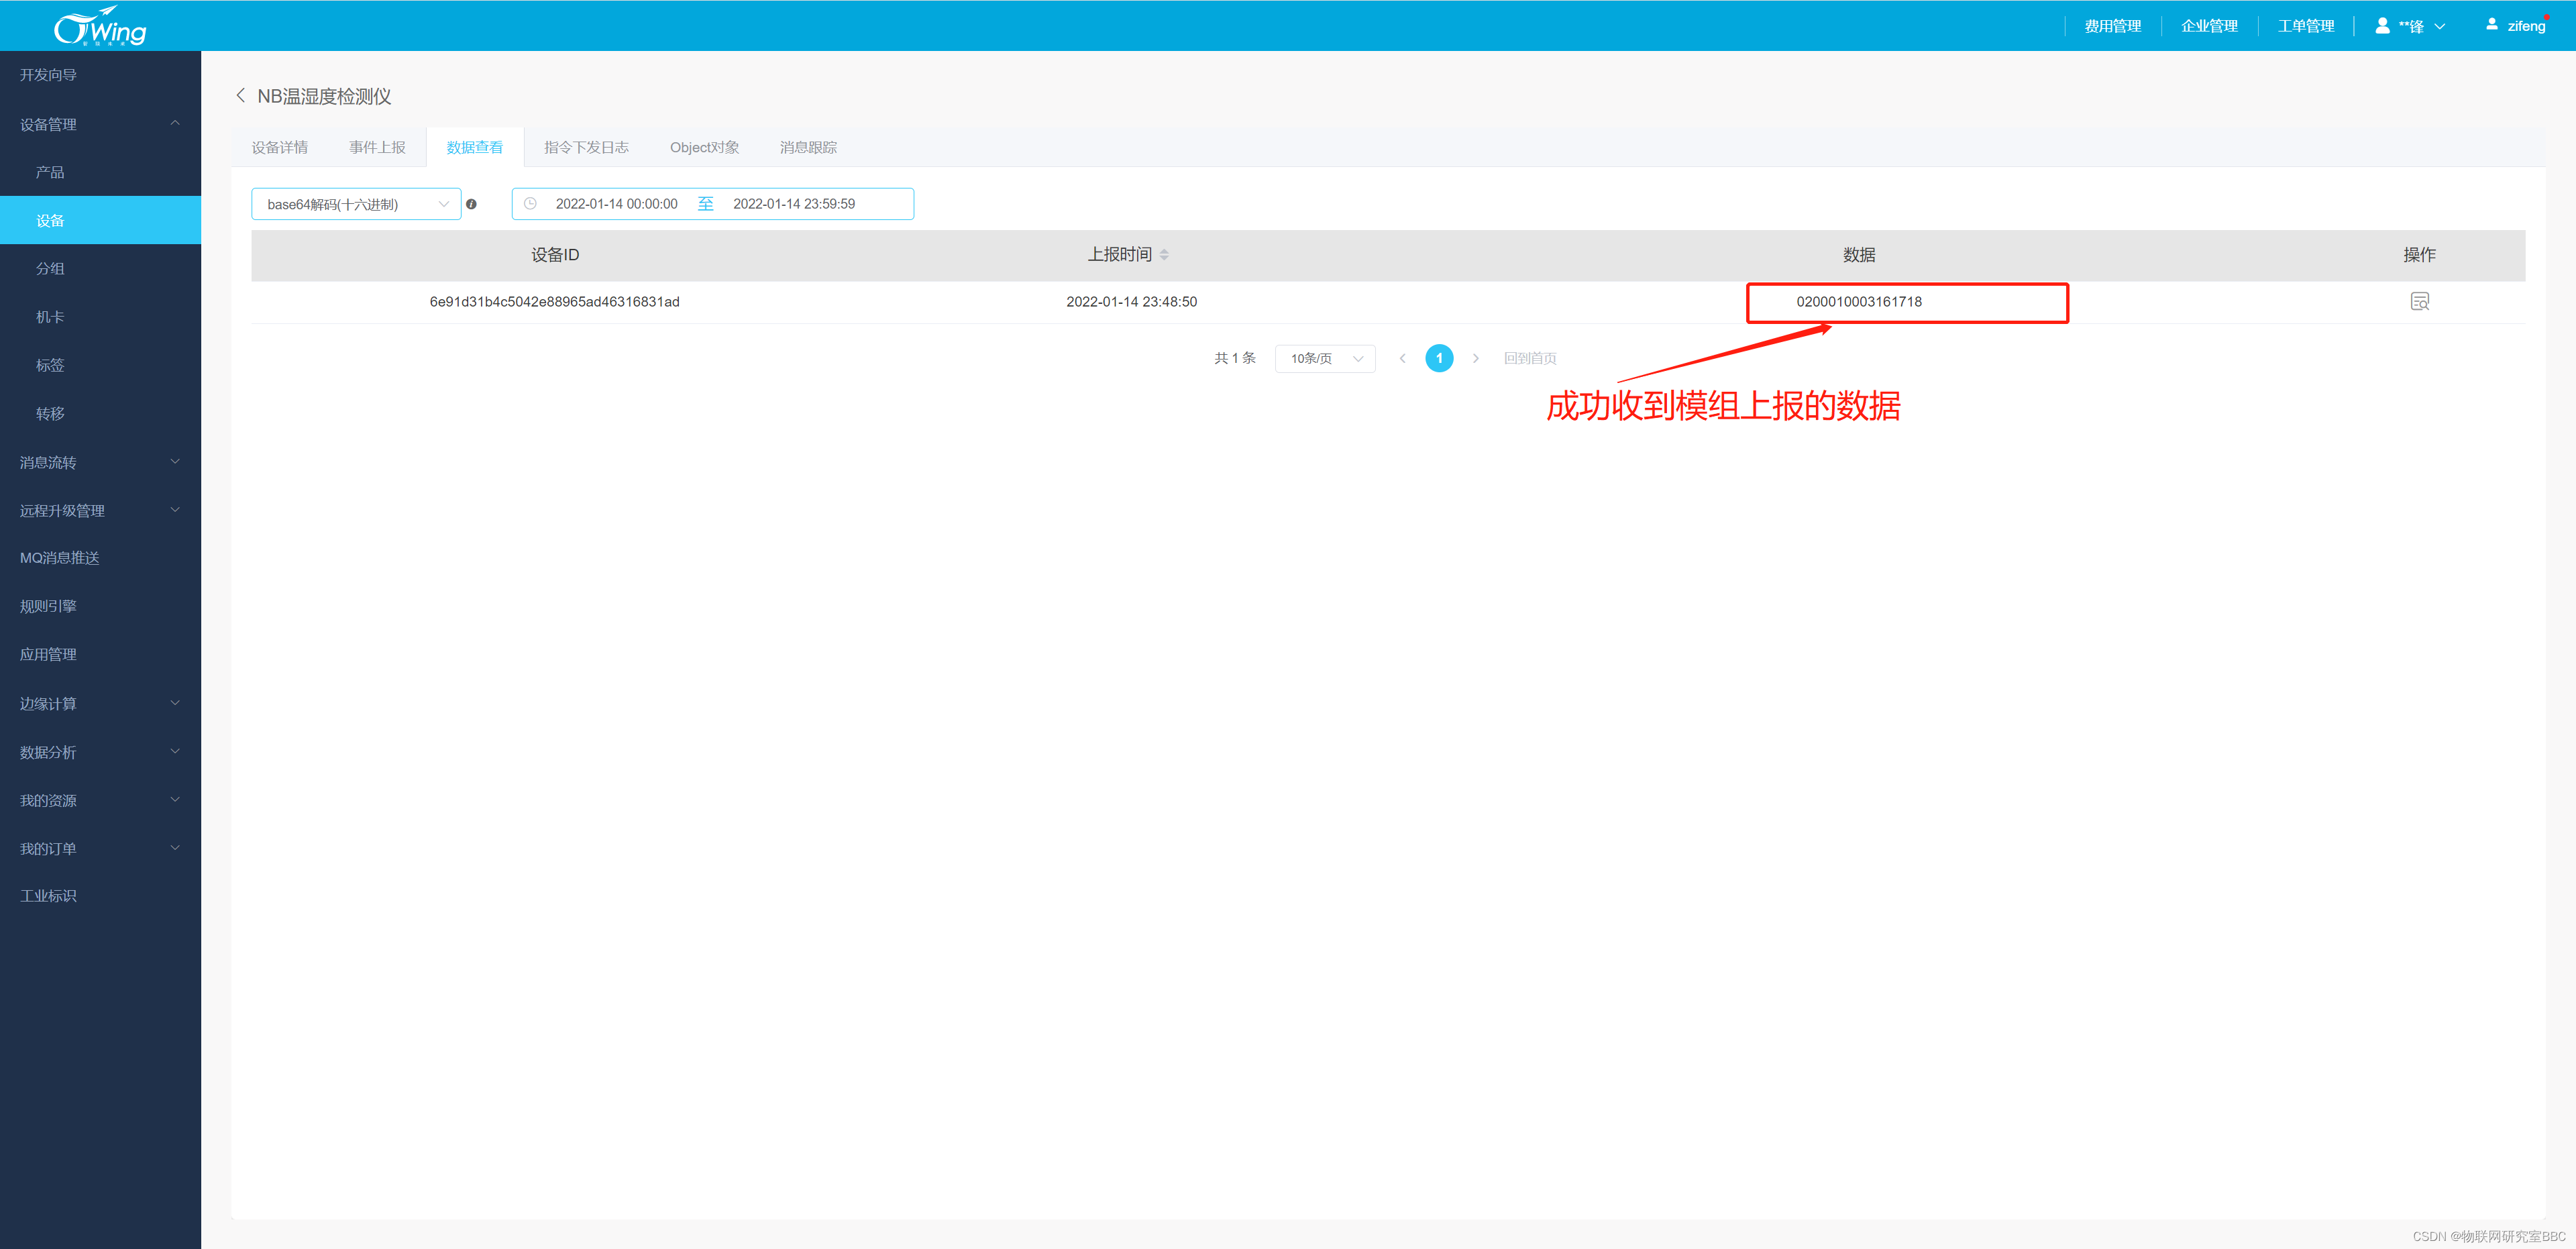
Task: Open **锋 account dropdown
Action: [x=2411, y=26]
